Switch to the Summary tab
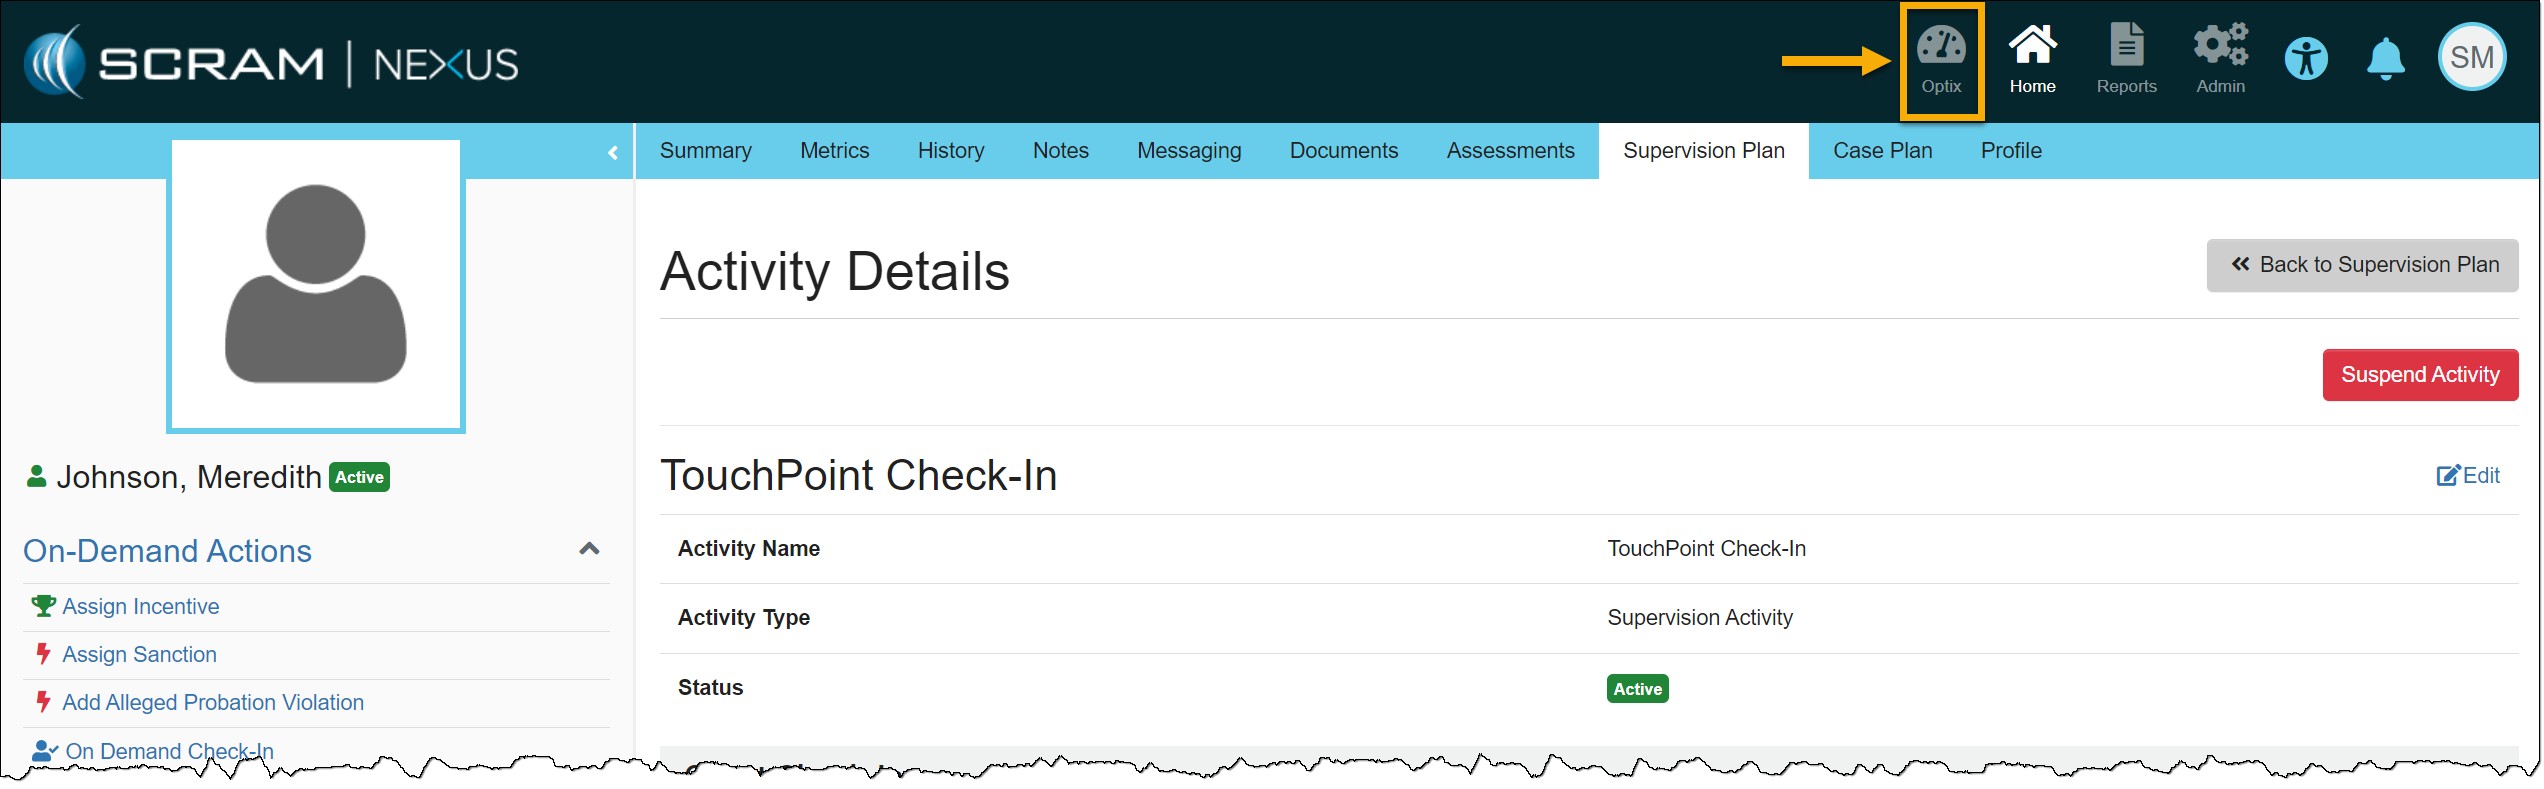This screenshot has width=2544, height=789. pyautogui.click(x=705, y=151)
